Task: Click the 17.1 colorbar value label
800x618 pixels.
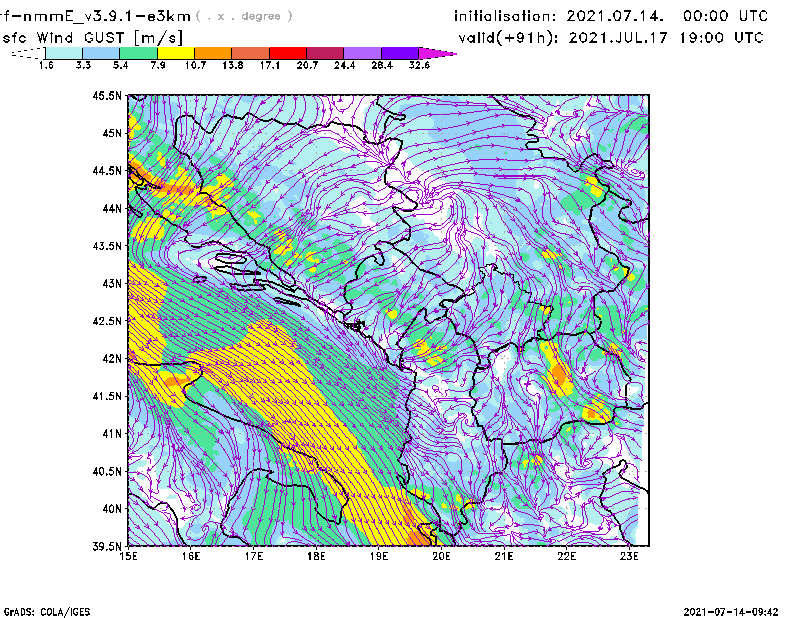Action: [x=270, y=65]
